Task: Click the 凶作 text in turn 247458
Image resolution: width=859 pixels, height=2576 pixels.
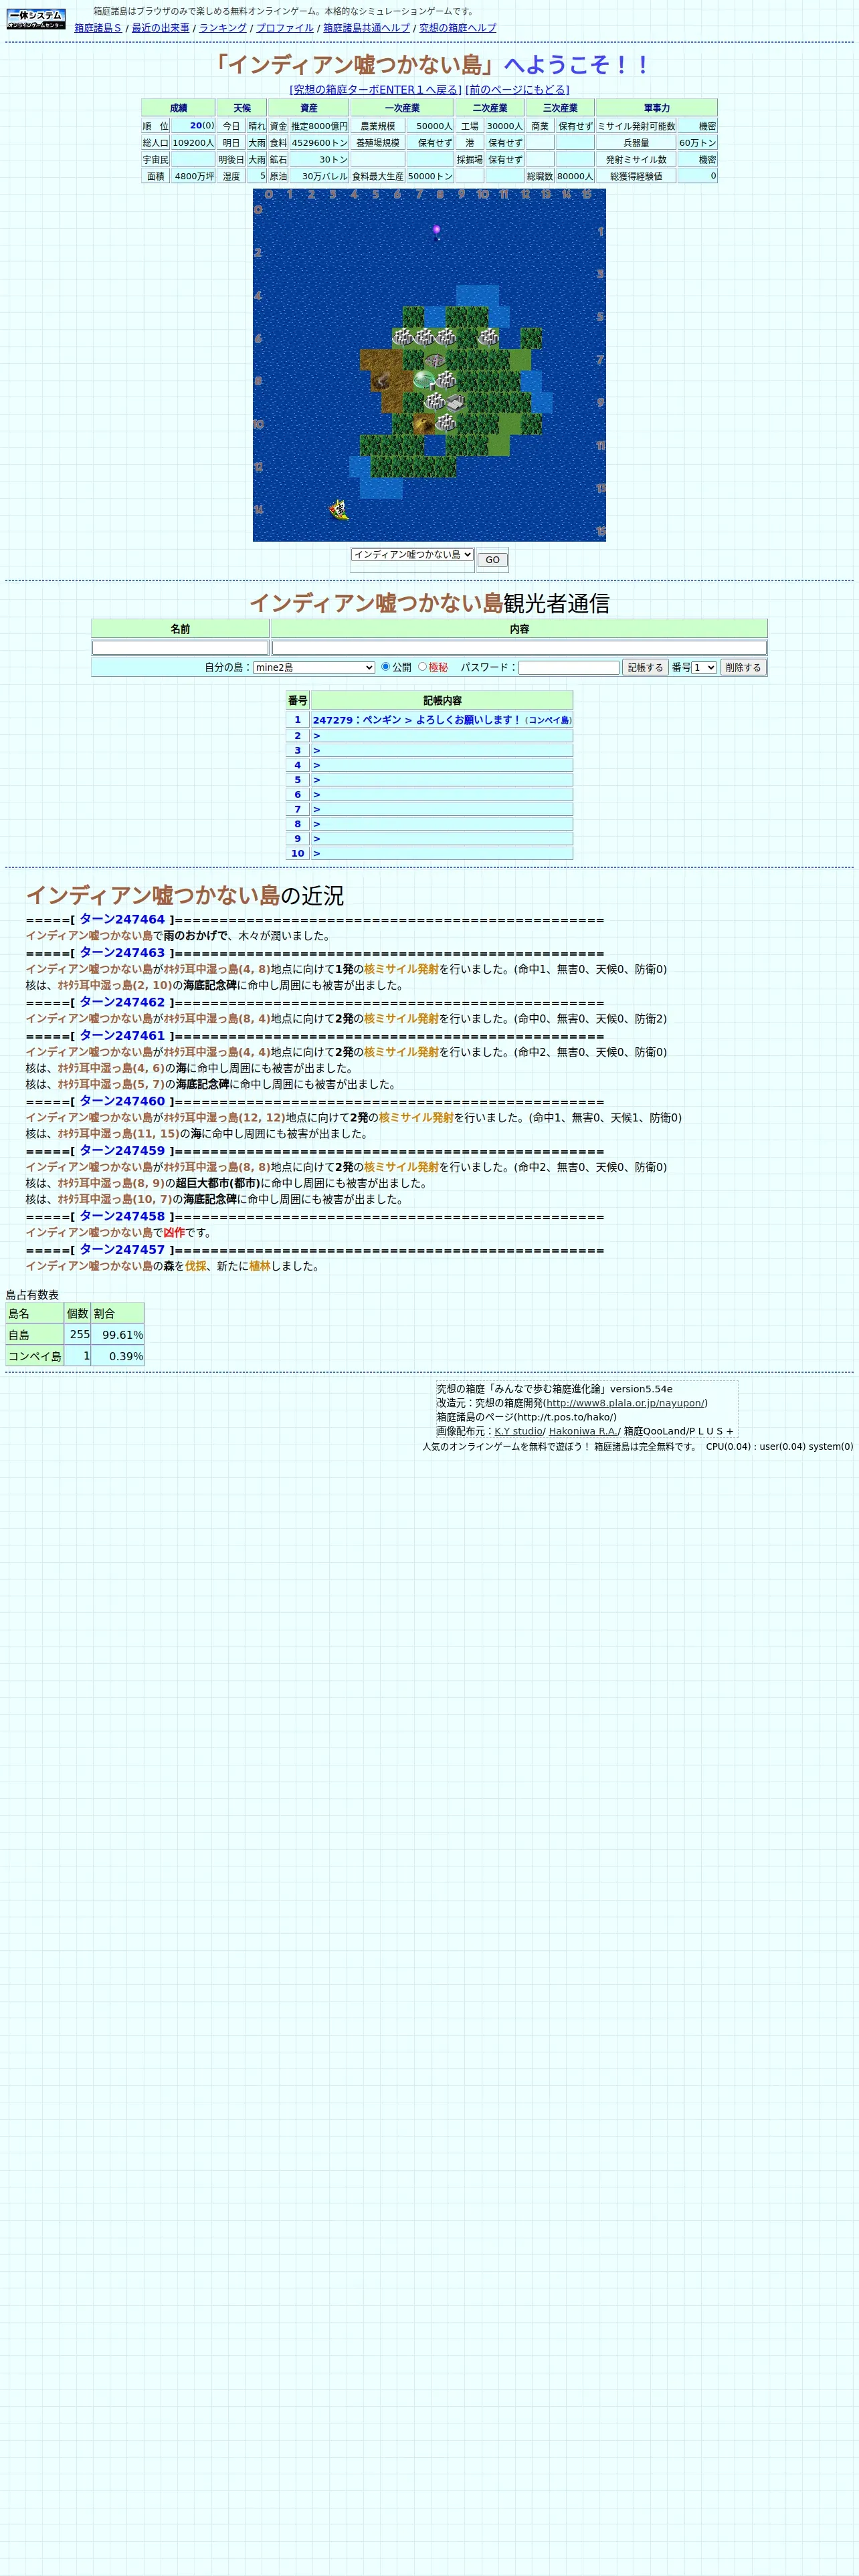Action: pos(174,1233)
